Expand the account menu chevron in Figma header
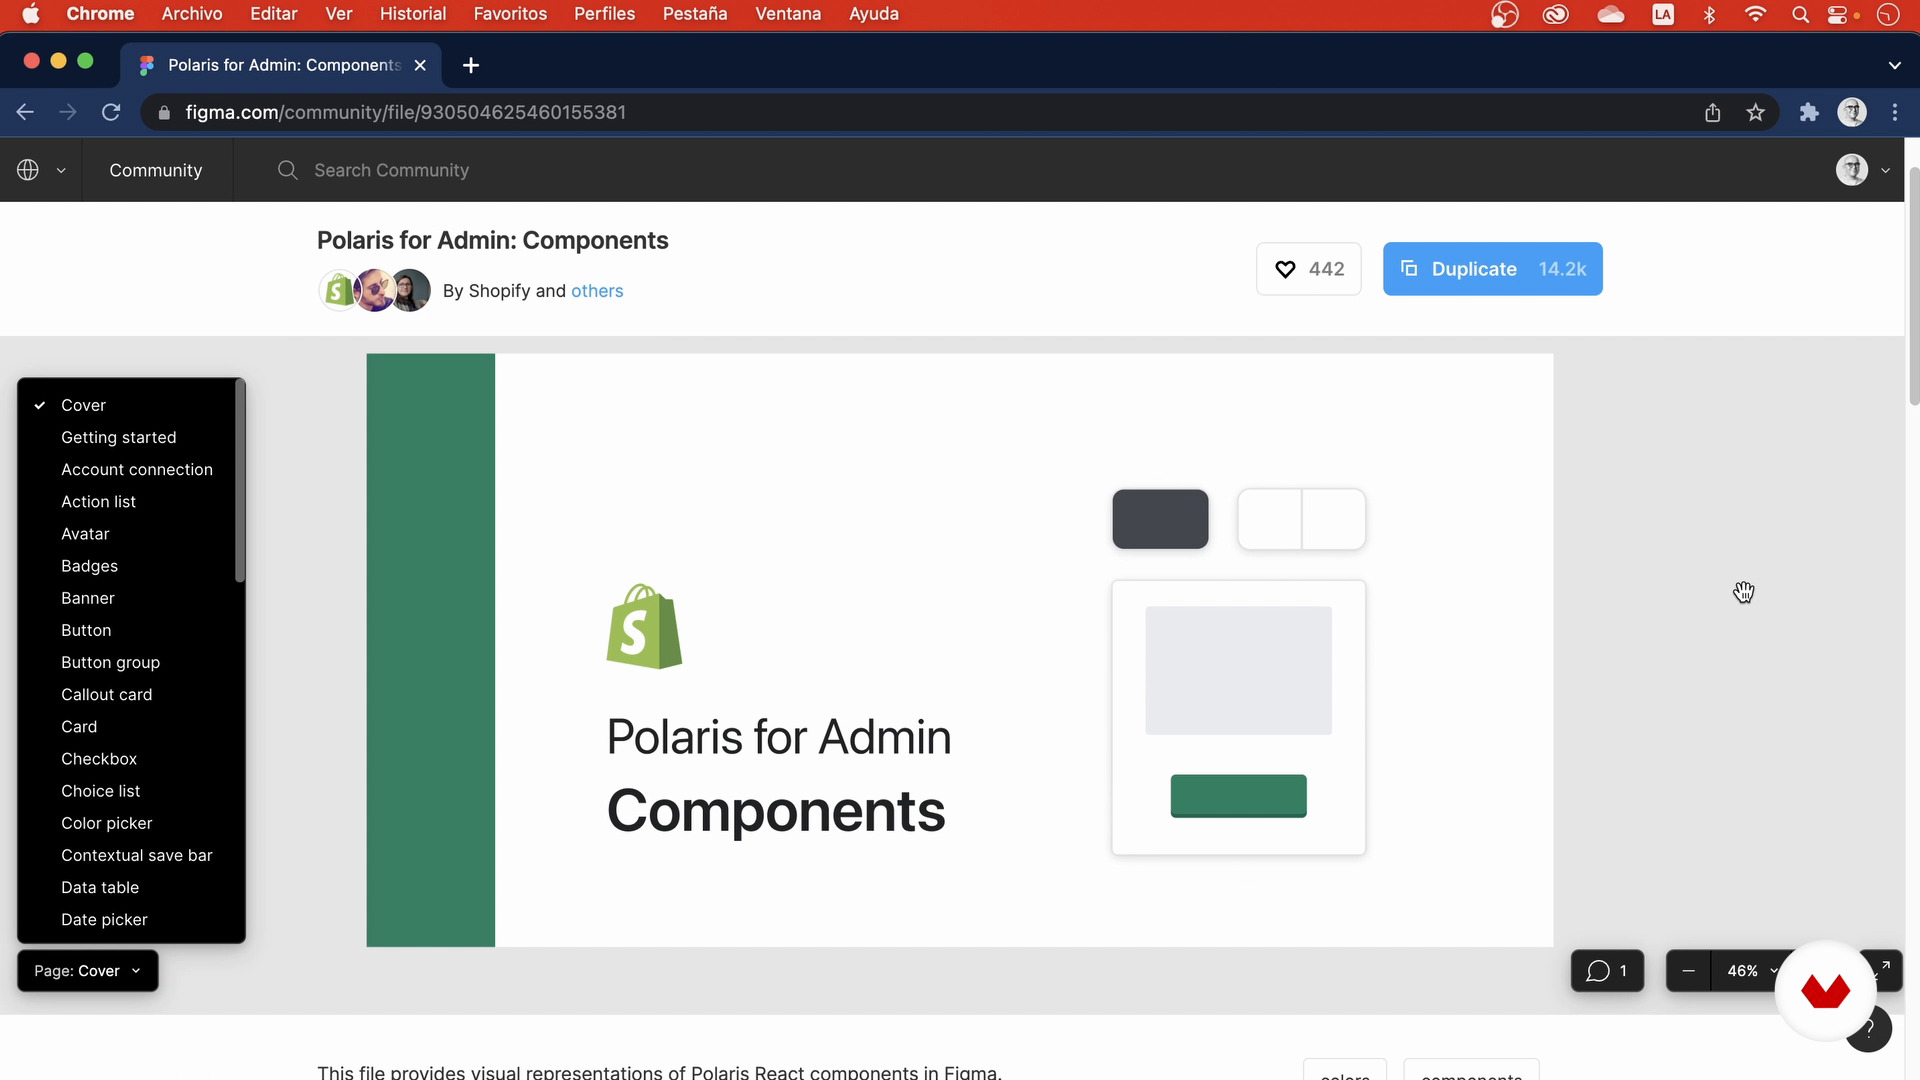Screen dimensions: 1920x1080 pos(1886,171)
